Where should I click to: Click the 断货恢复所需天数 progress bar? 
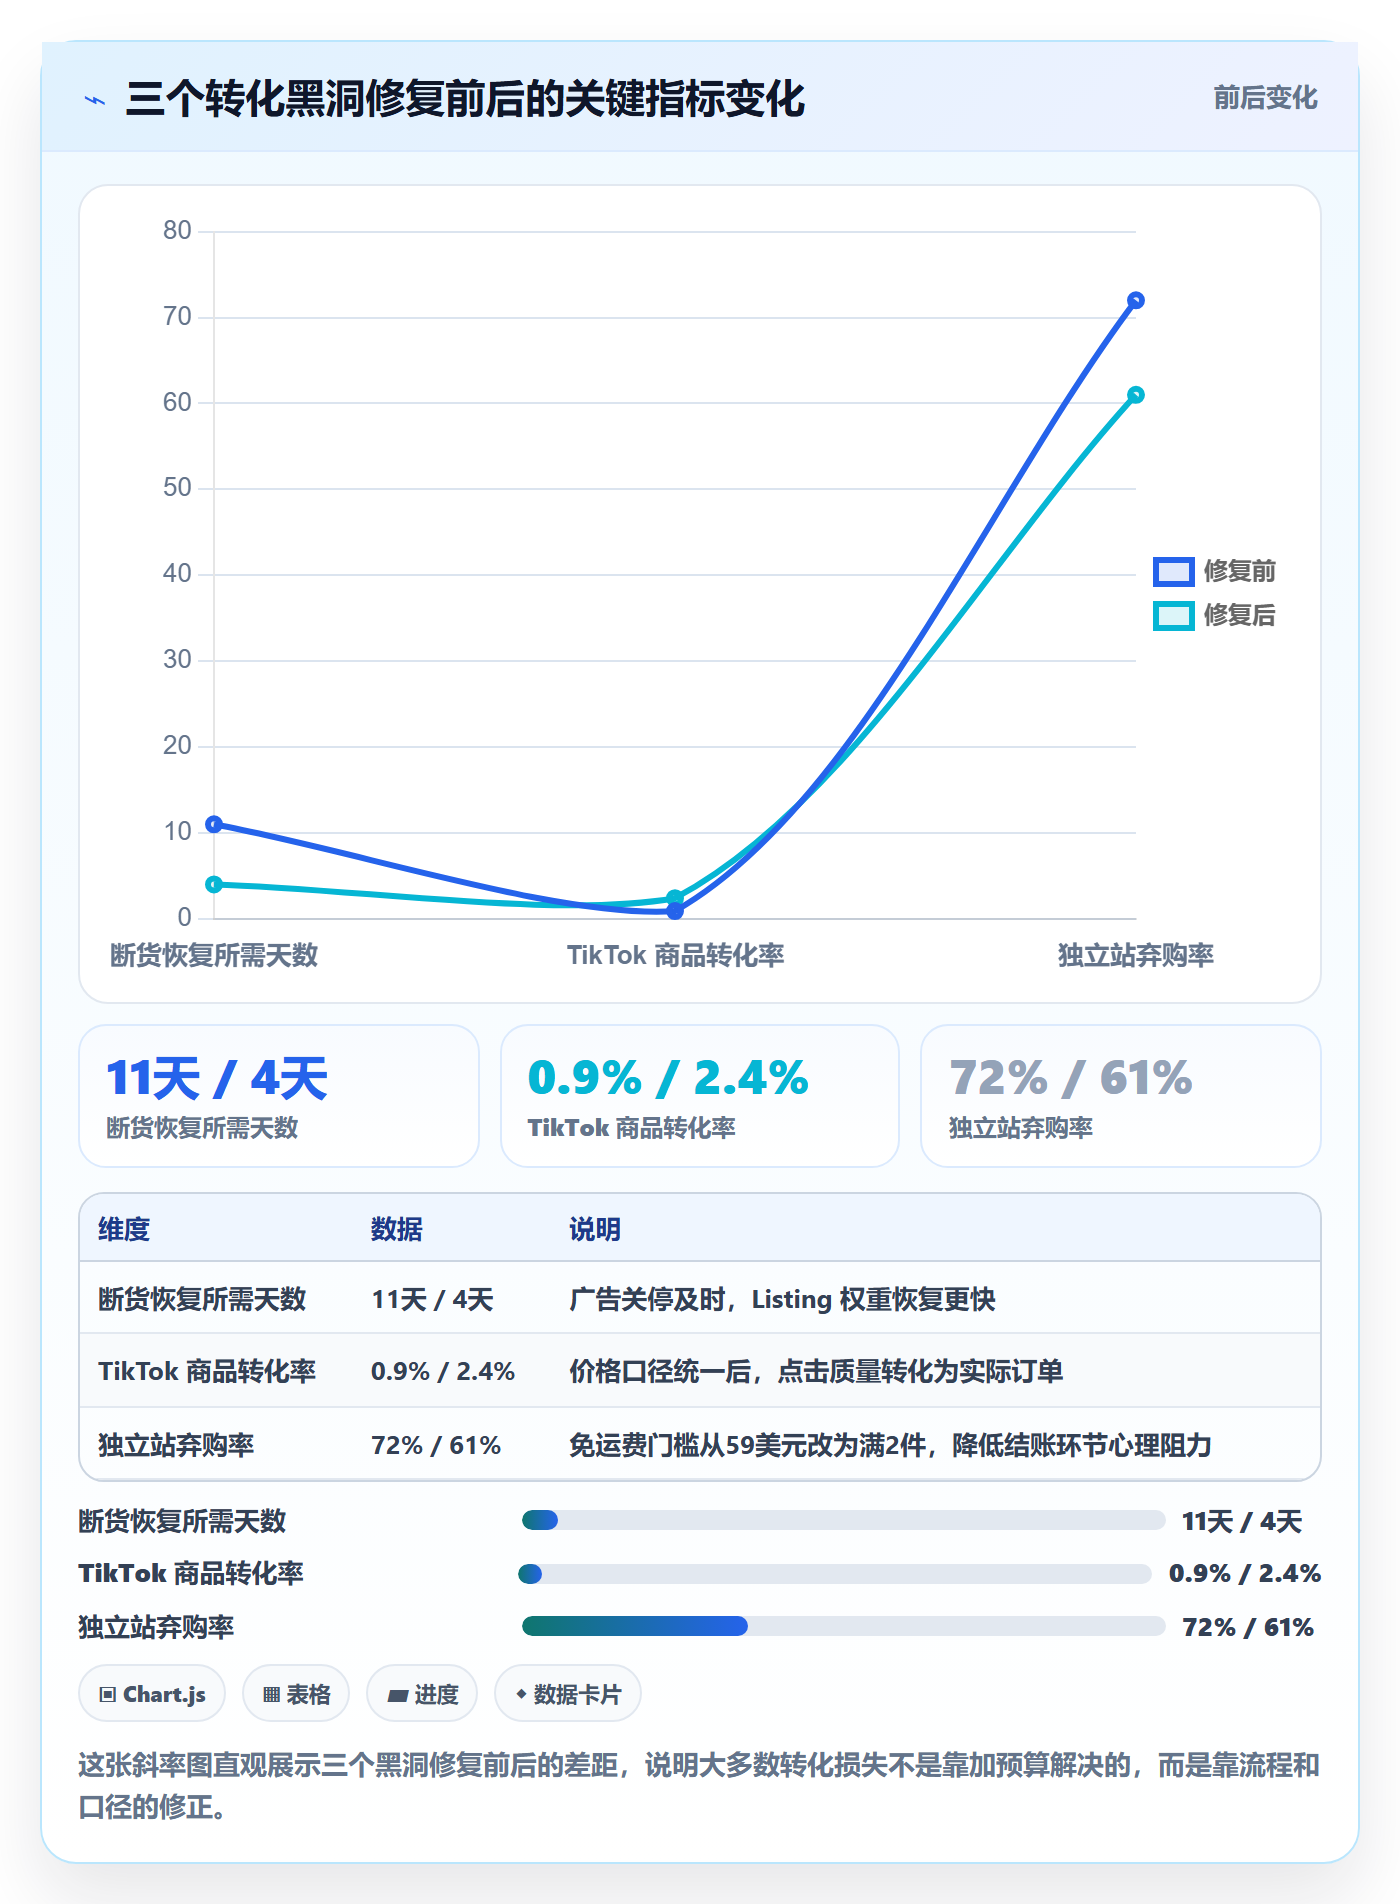(843, 1521)
